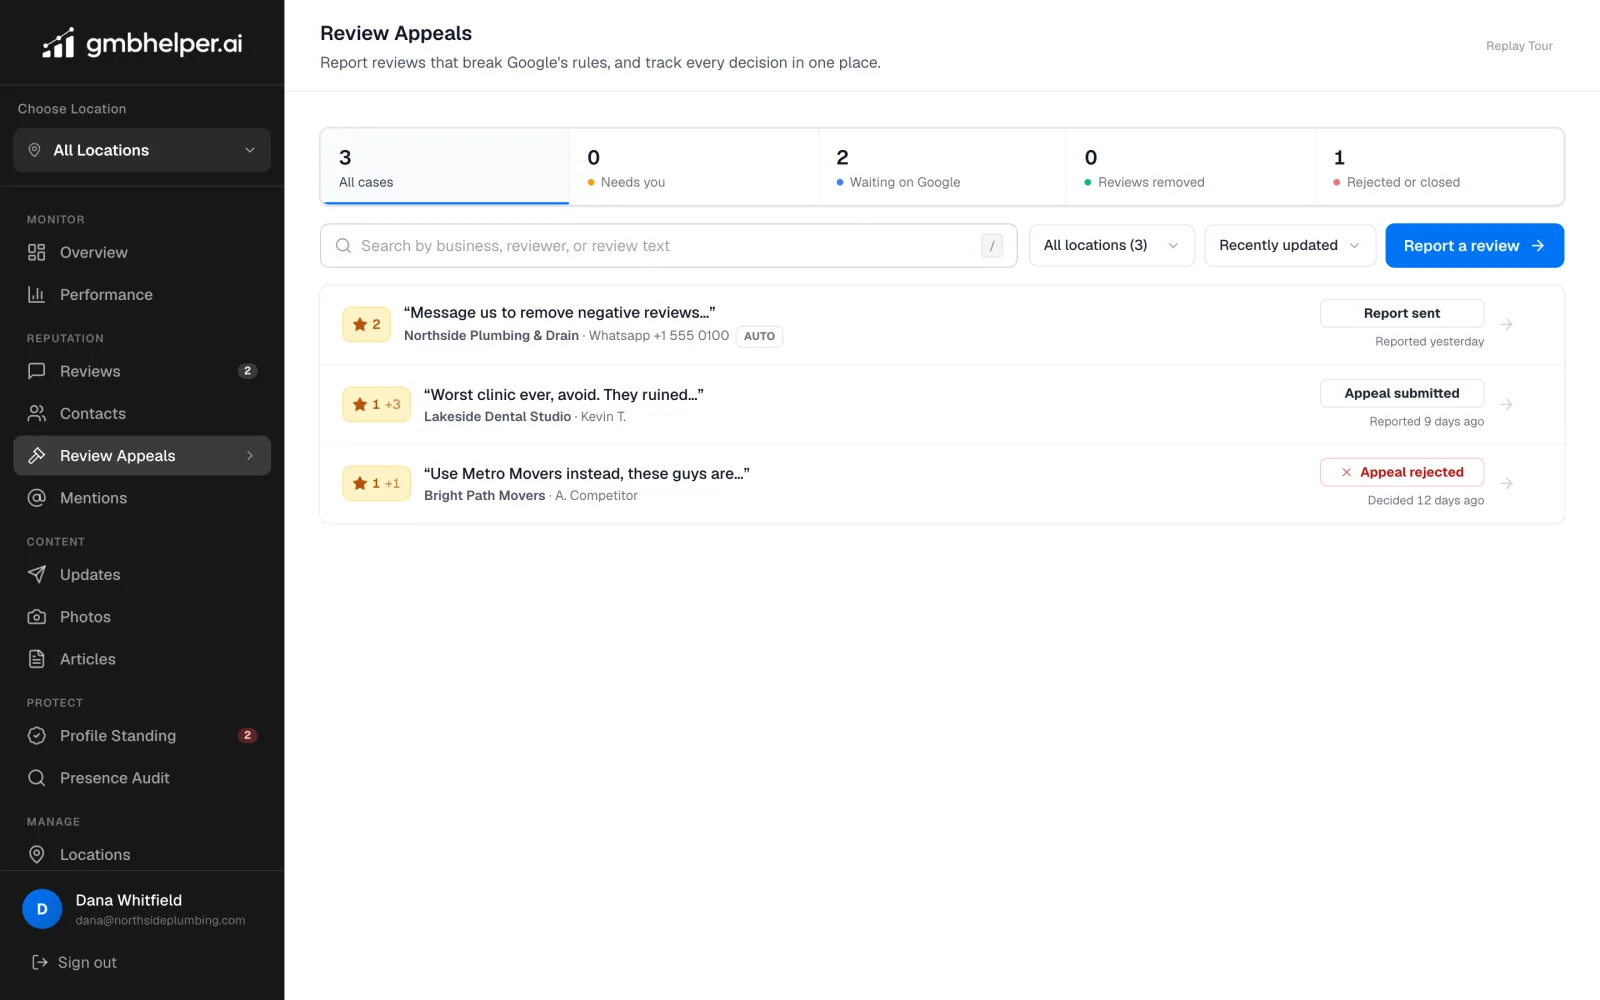Open the Overview grid icon
This screenshot has width=1600, height=1000.
click(37, 252)
